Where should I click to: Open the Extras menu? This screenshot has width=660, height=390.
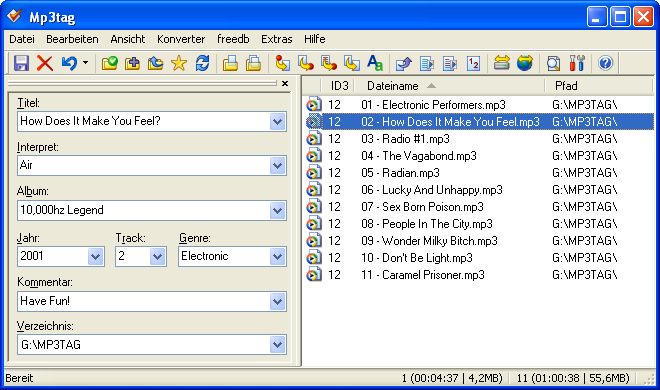click(x=277, y=39)
